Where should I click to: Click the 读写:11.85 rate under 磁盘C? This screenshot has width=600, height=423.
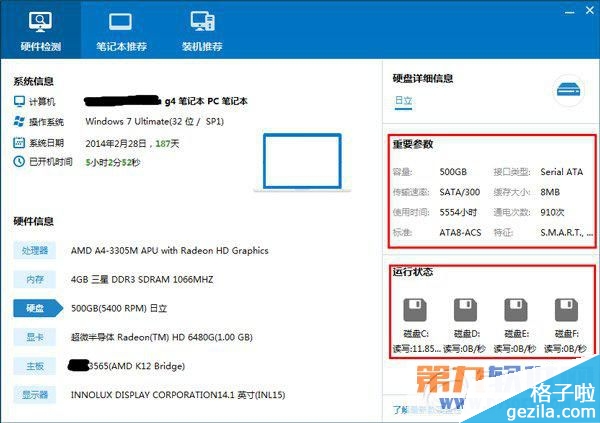[416, 349]
